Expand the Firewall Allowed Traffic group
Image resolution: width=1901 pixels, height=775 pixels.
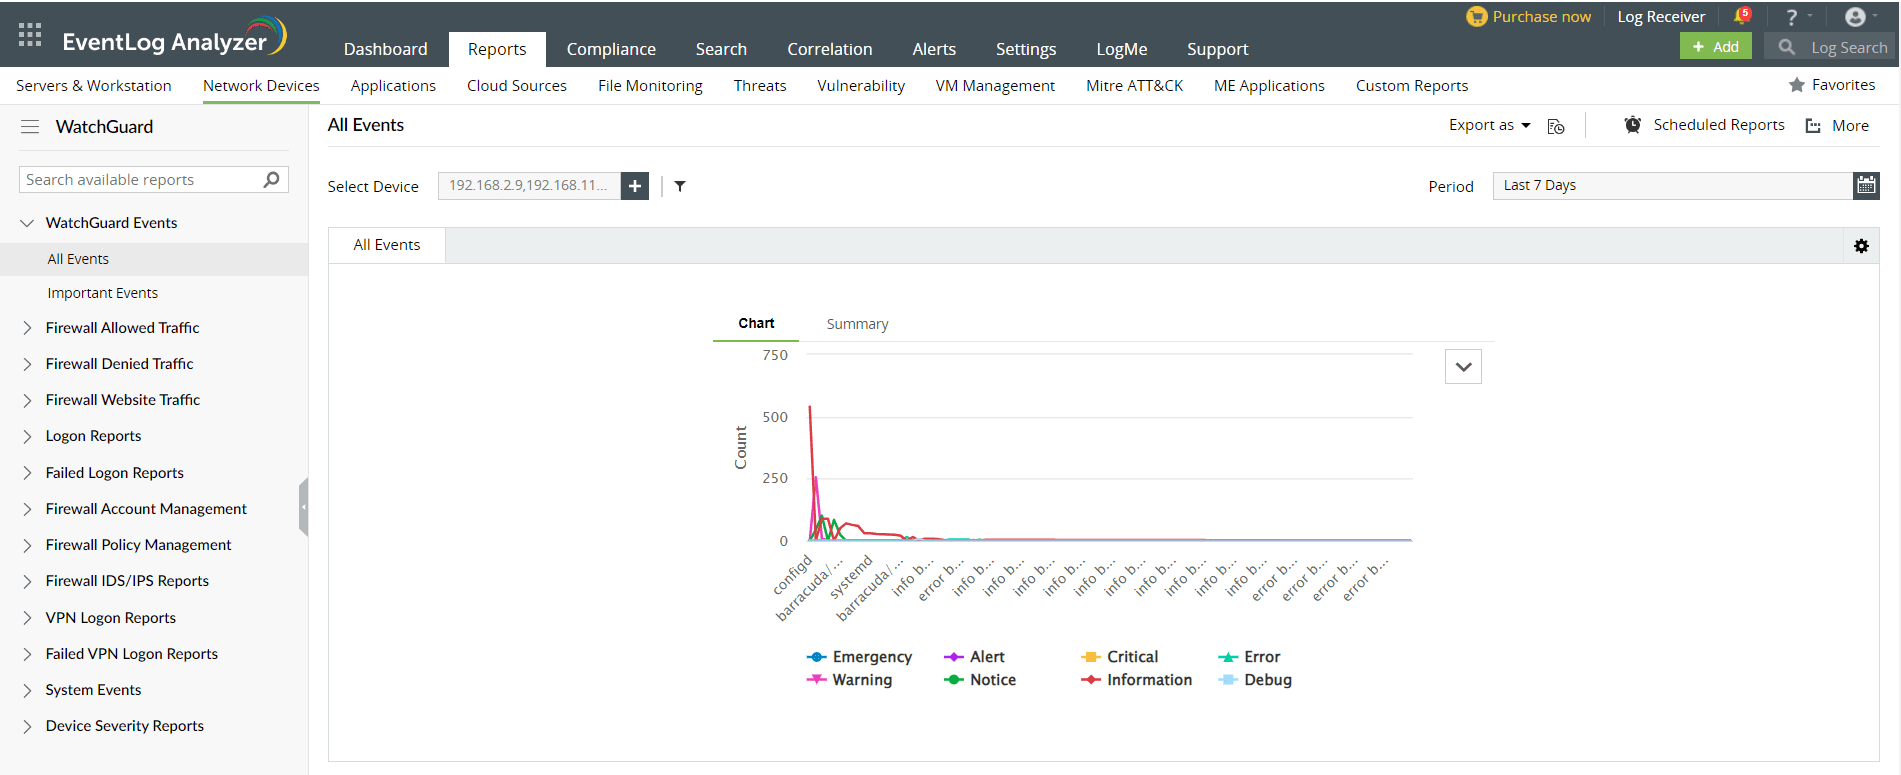pyautogui.click(x=122, y=328)
